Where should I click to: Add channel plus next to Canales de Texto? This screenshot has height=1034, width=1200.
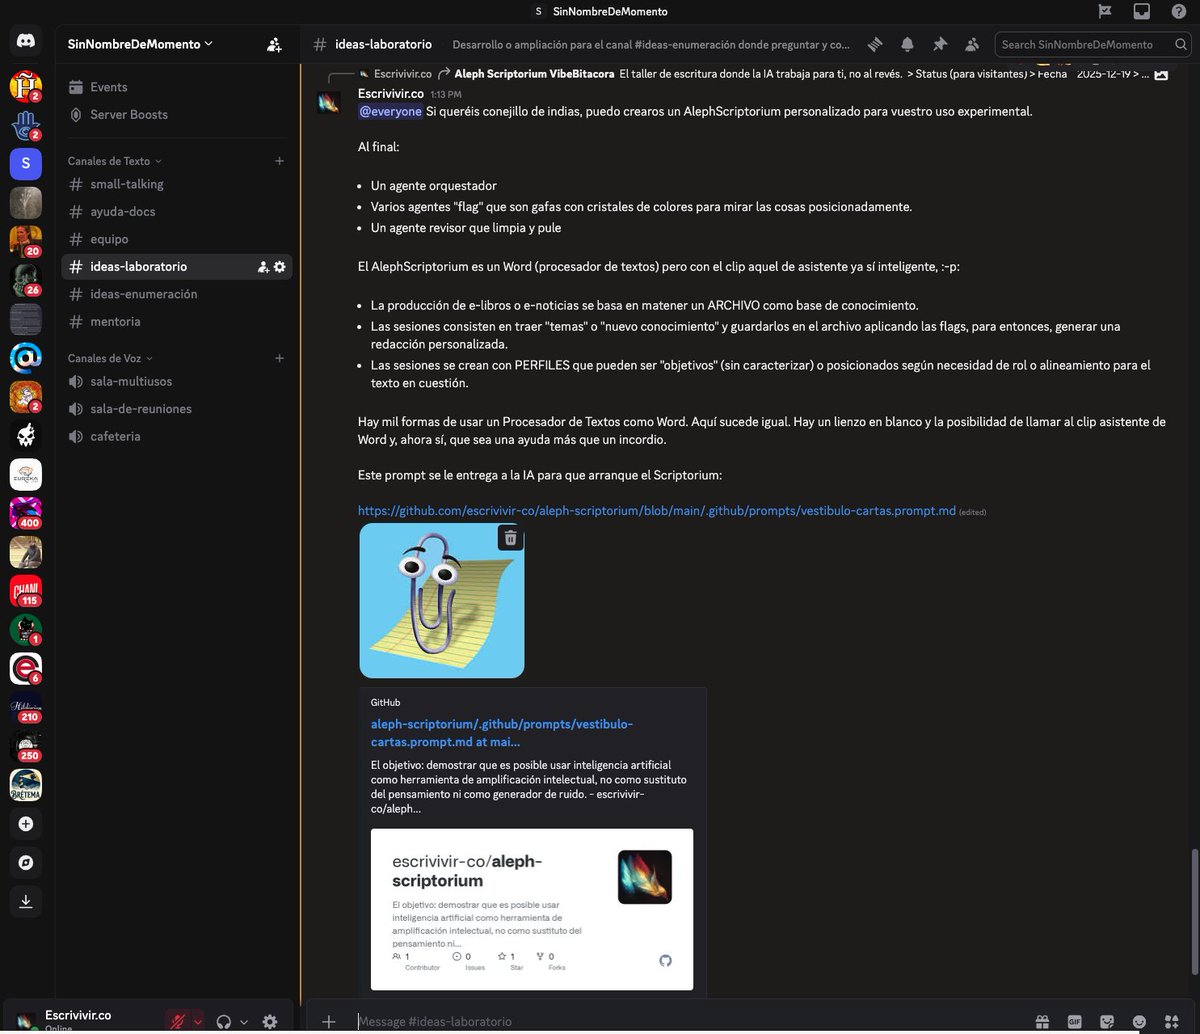pyautogui.click(x=279, y=161)
